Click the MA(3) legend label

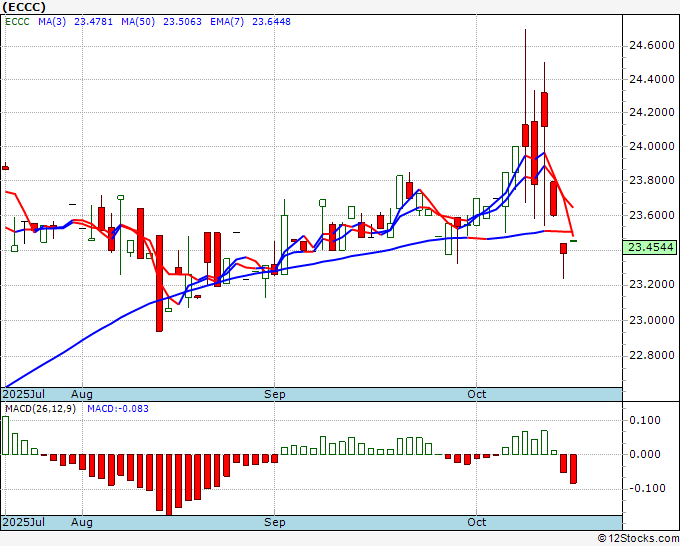tap(52, 22)
